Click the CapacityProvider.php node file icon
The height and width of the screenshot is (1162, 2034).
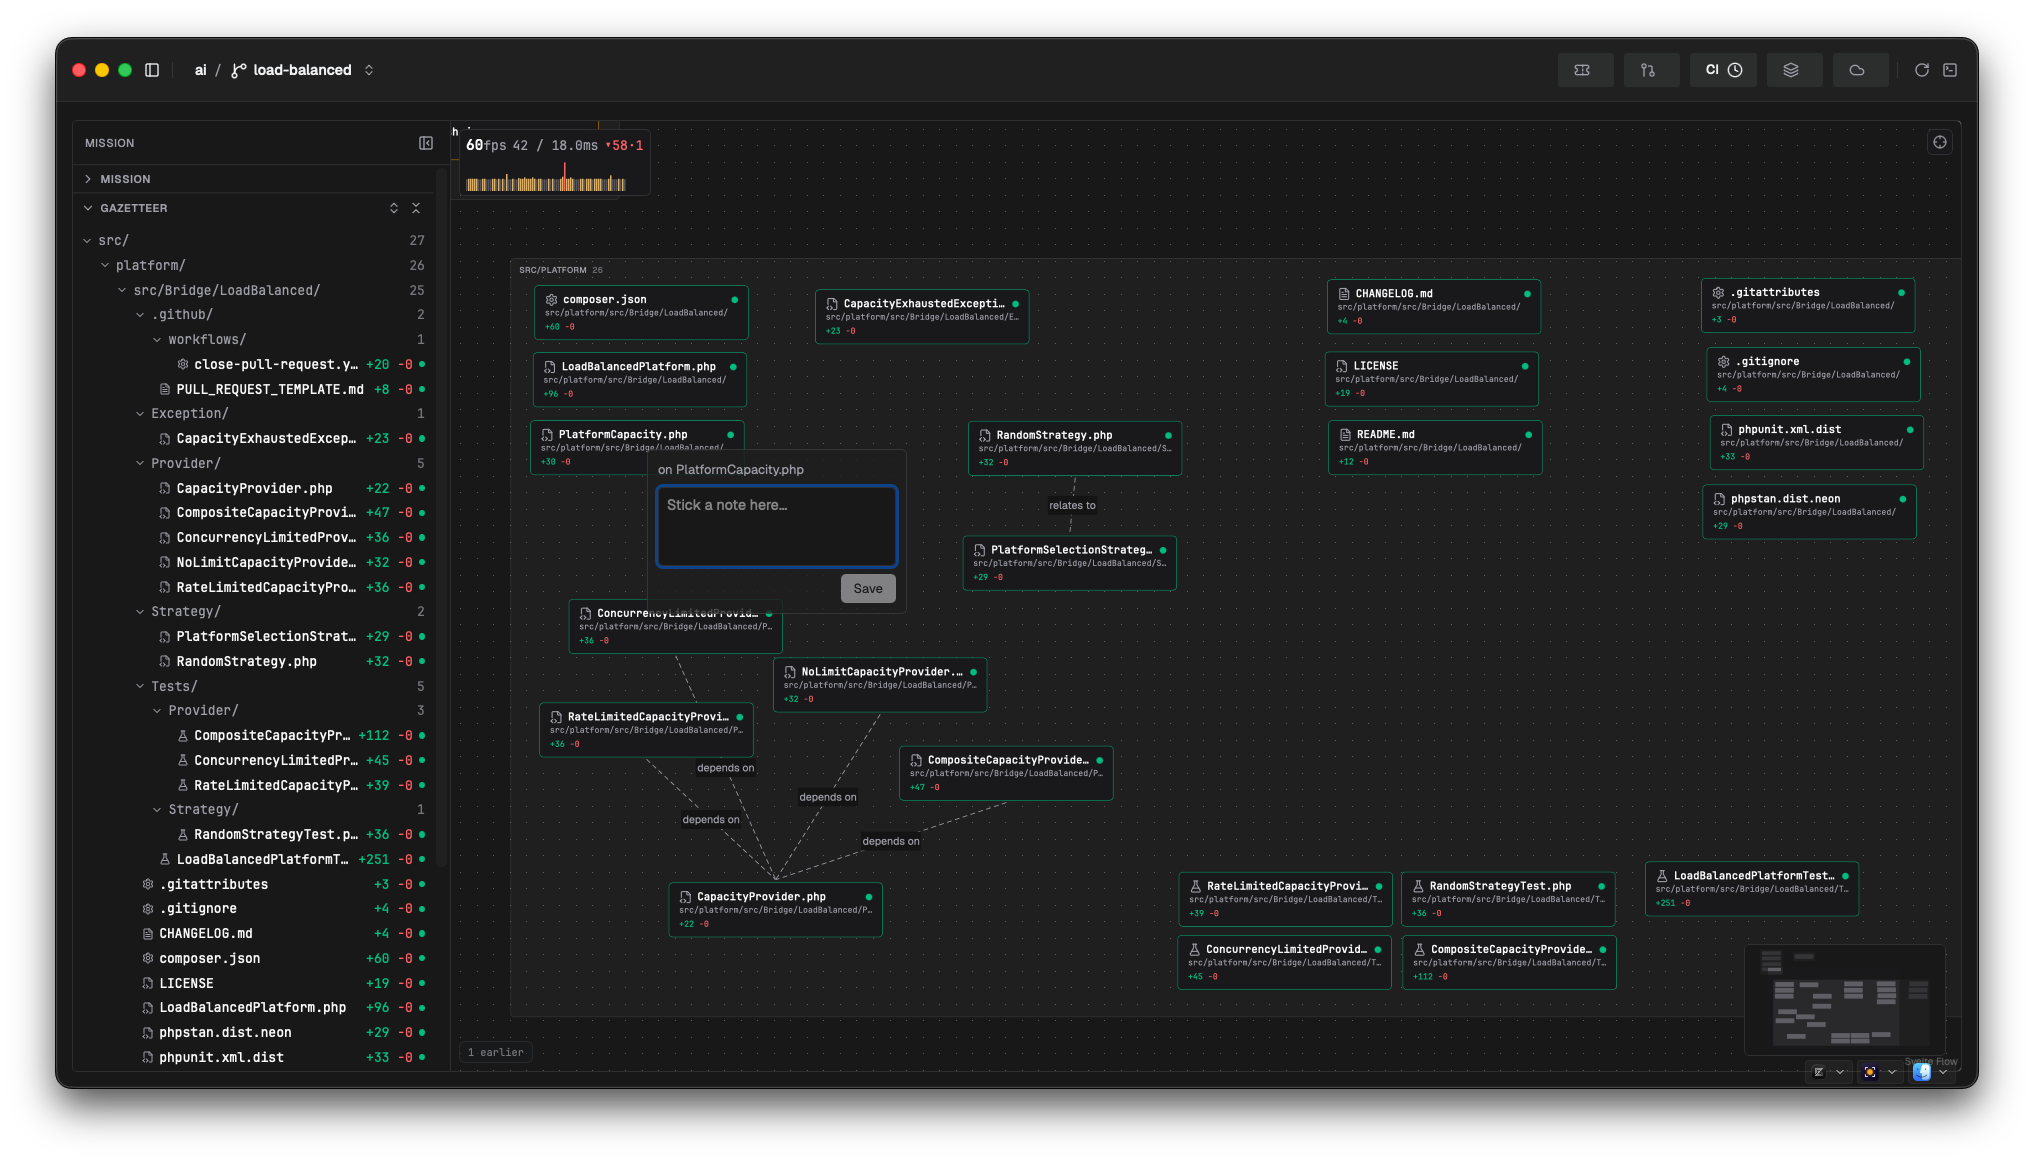pyautogui.click(x=685, y=896)
